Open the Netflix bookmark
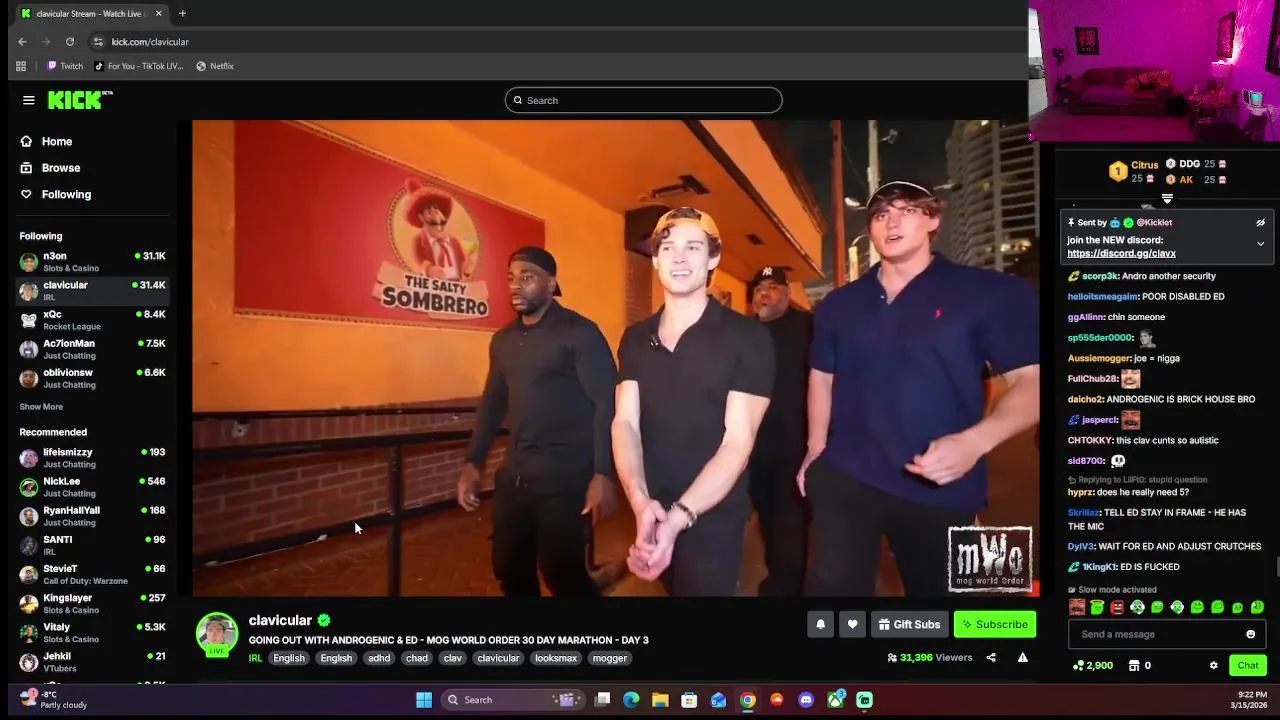 coord(215,66)
